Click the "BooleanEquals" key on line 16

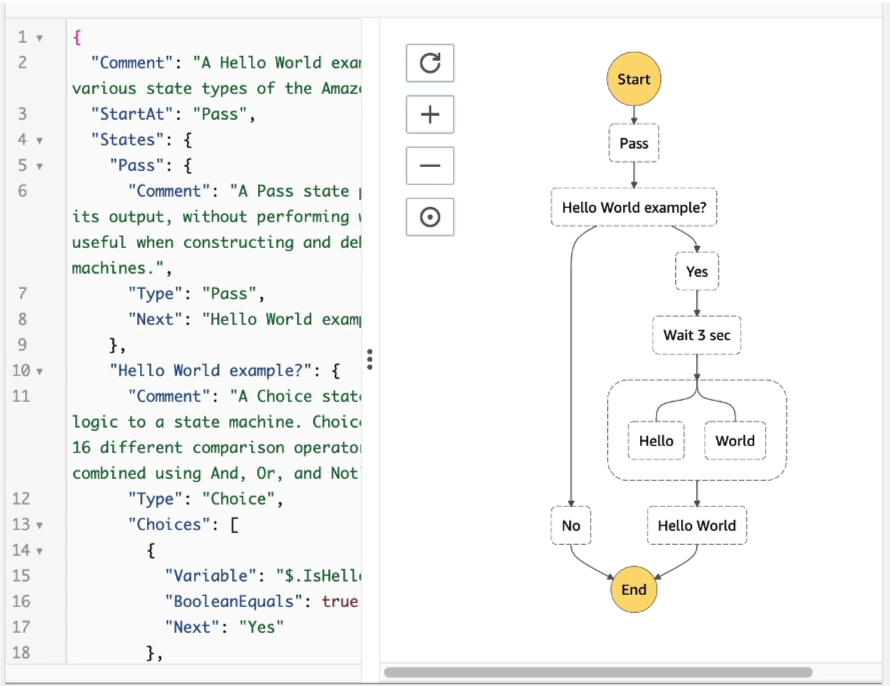tap(234, 601)
